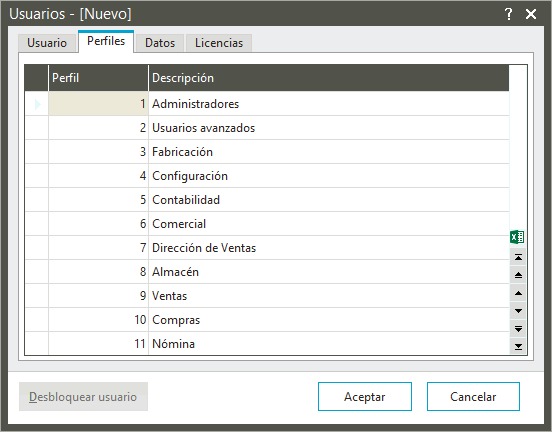Select the Usuarios avanzados row
Image resolution: width=552 pixels, height=432 pixels.
[x=267, y=128]
